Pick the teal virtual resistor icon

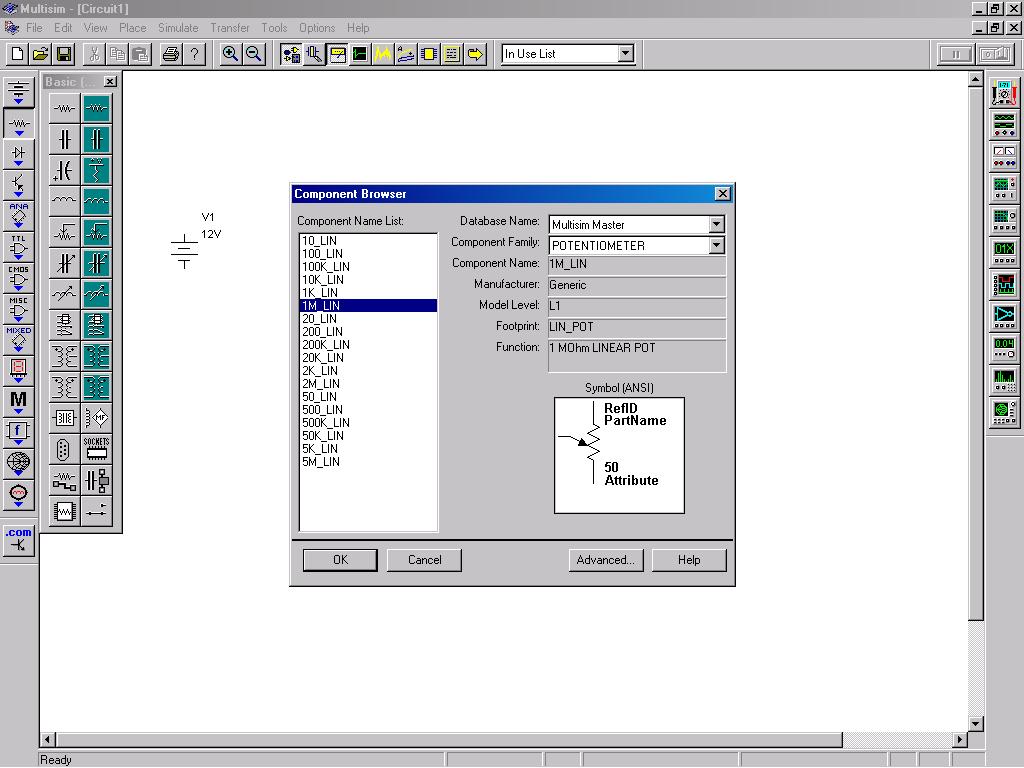[x=97, y=108]
